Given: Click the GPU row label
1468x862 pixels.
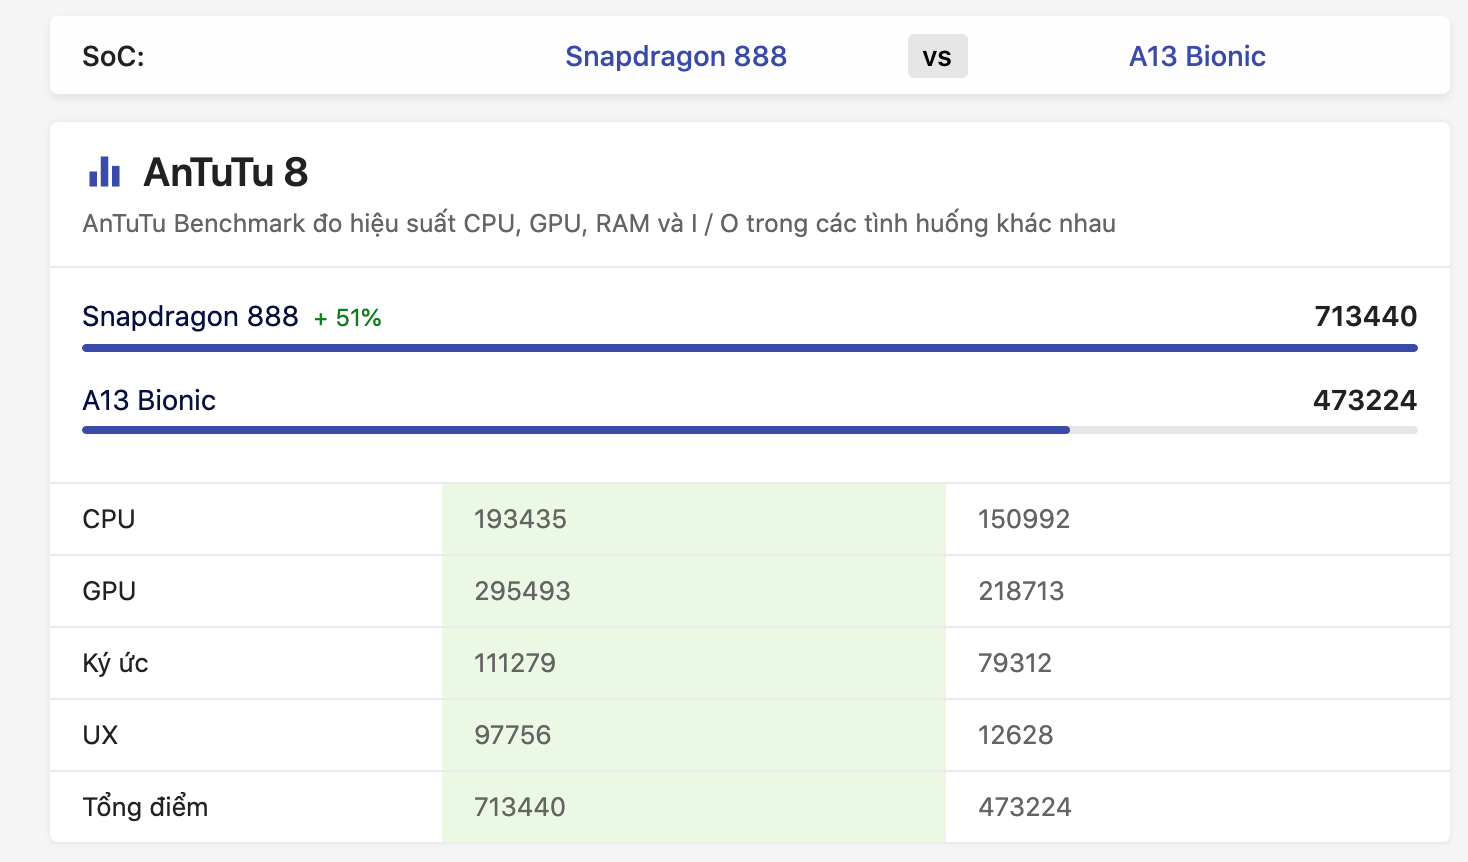Looking at the screenshot, I should click(109, 591).
